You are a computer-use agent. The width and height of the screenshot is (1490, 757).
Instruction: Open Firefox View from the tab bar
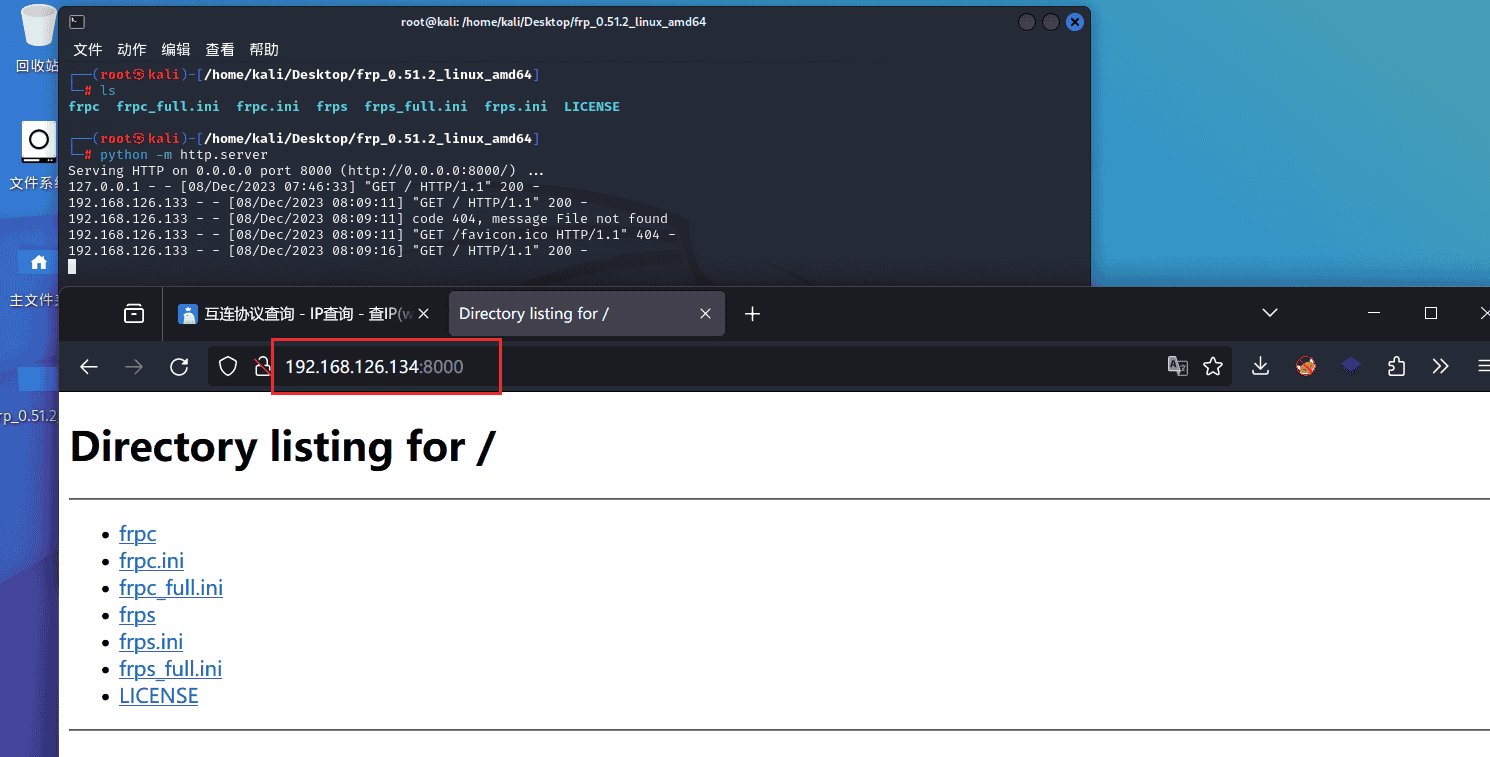133,314
